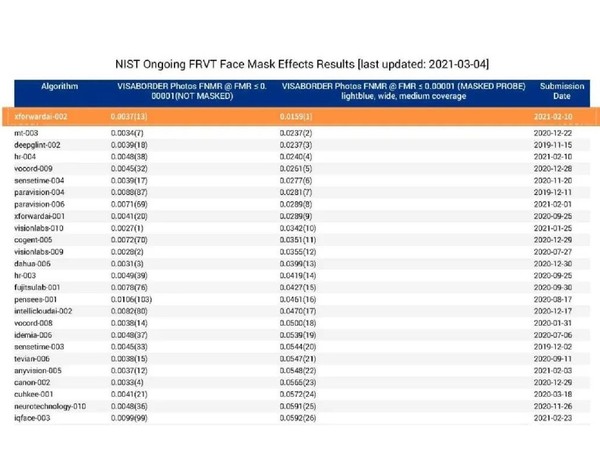This screenshot has width=600, height=450.
Task: Sort by the Submission Date column header
Action: tap(561, 91)
